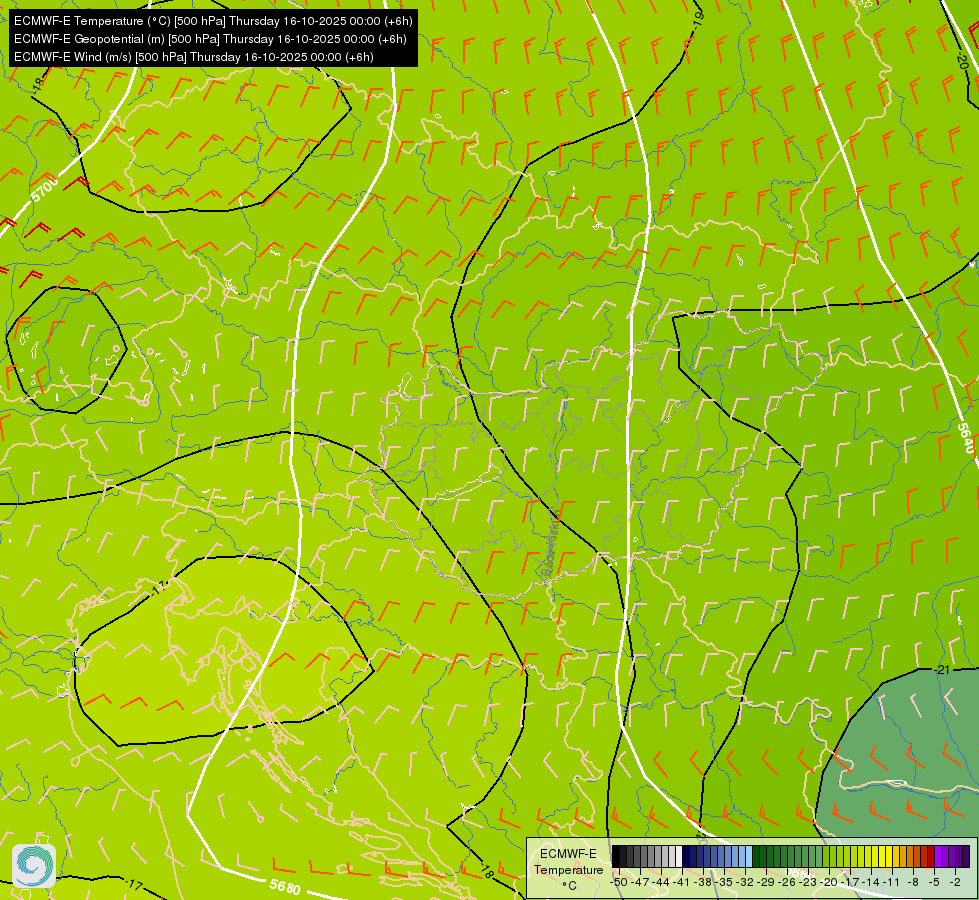979x900 pixels.
Task: Click the -8 legend scale value
Action: pyautogui.click(x=913, y=883)
